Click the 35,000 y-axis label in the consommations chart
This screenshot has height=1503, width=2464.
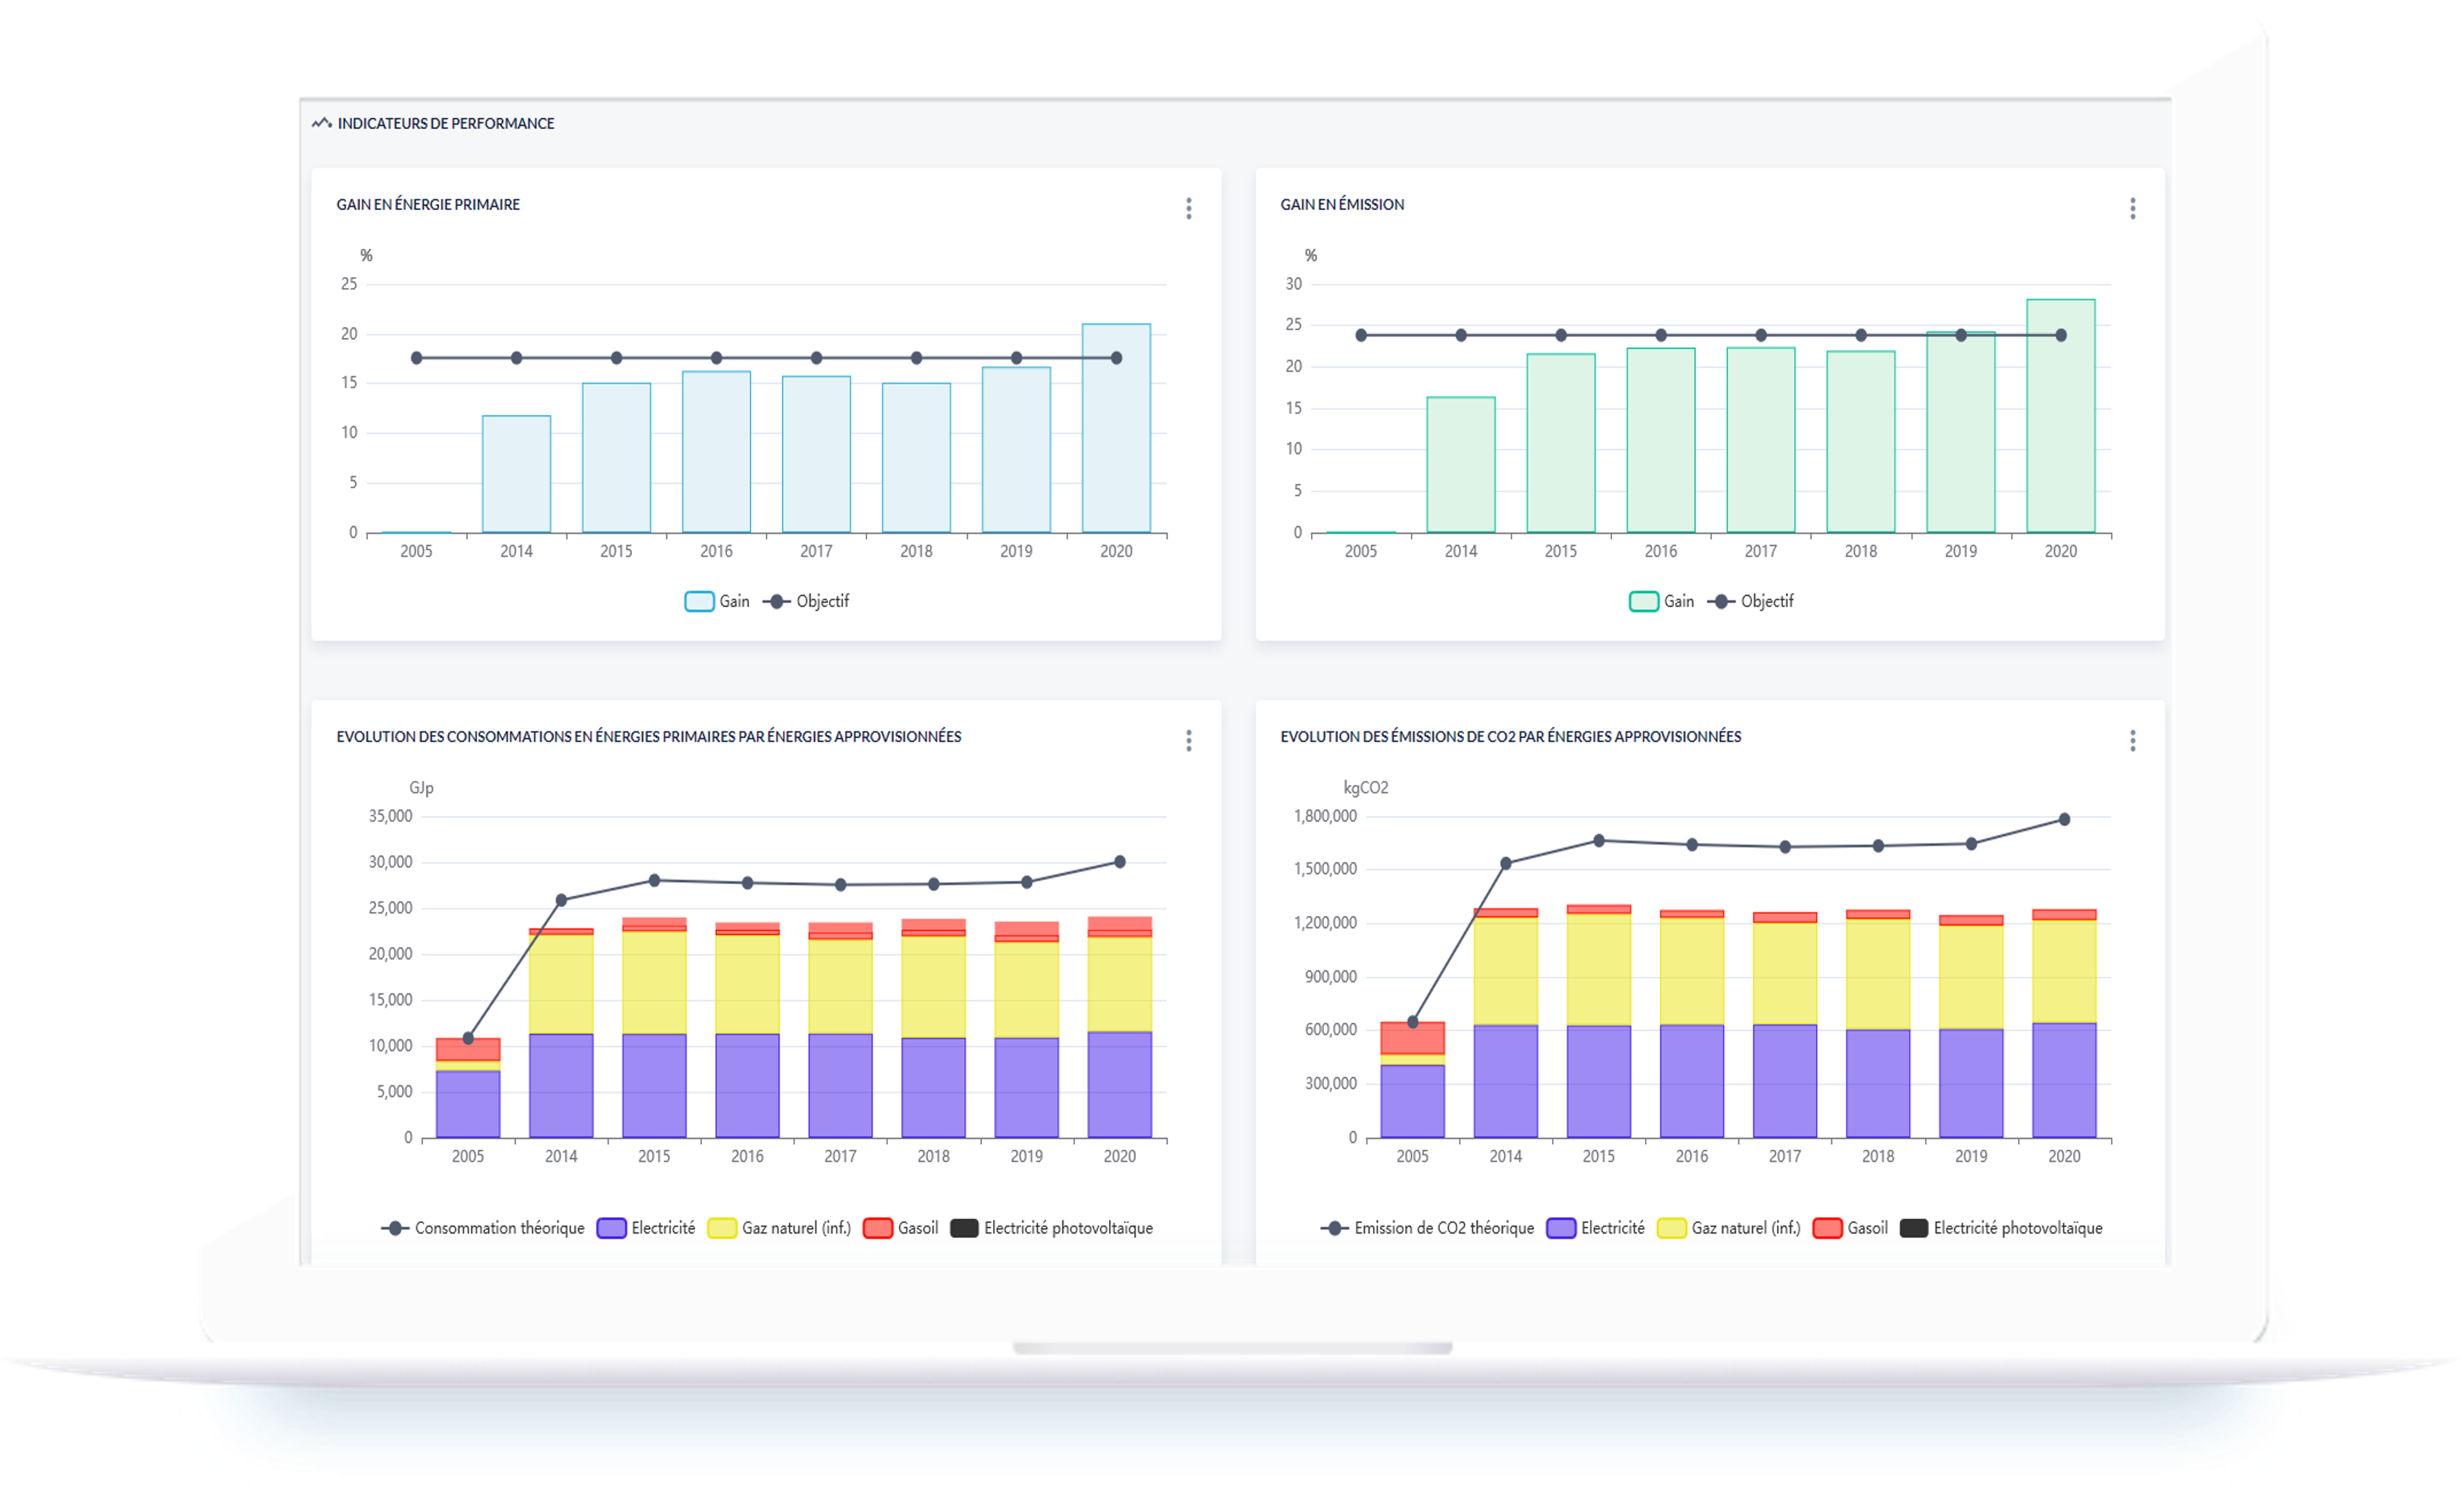[390, 816]
